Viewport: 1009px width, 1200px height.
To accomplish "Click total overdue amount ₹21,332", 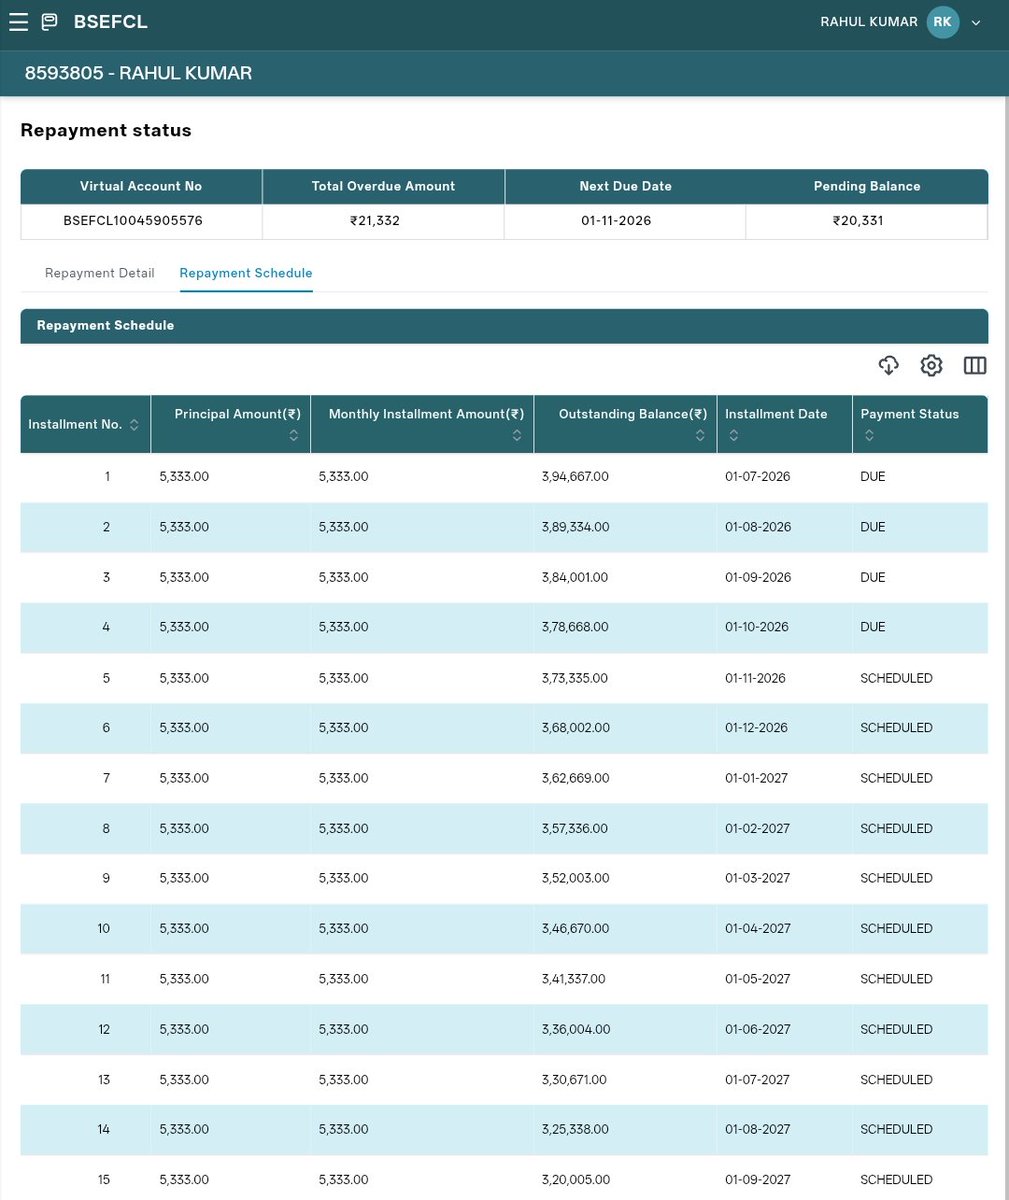I will (375, 221).
